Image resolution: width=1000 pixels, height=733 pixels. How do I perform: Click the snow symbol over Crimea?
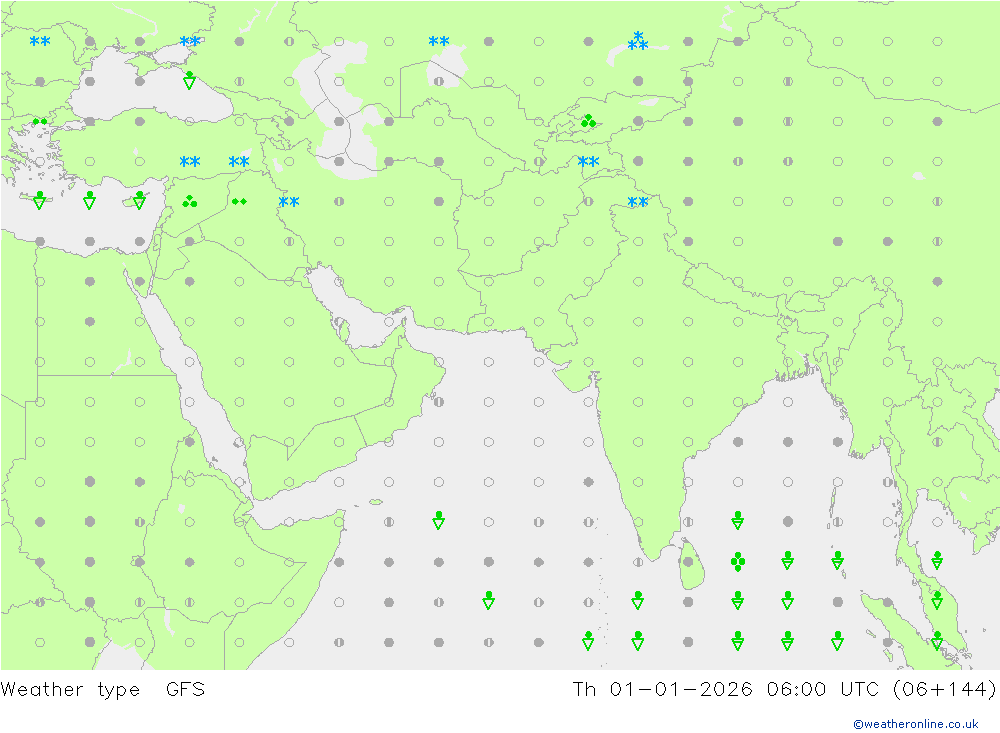[x=189, y=41]
